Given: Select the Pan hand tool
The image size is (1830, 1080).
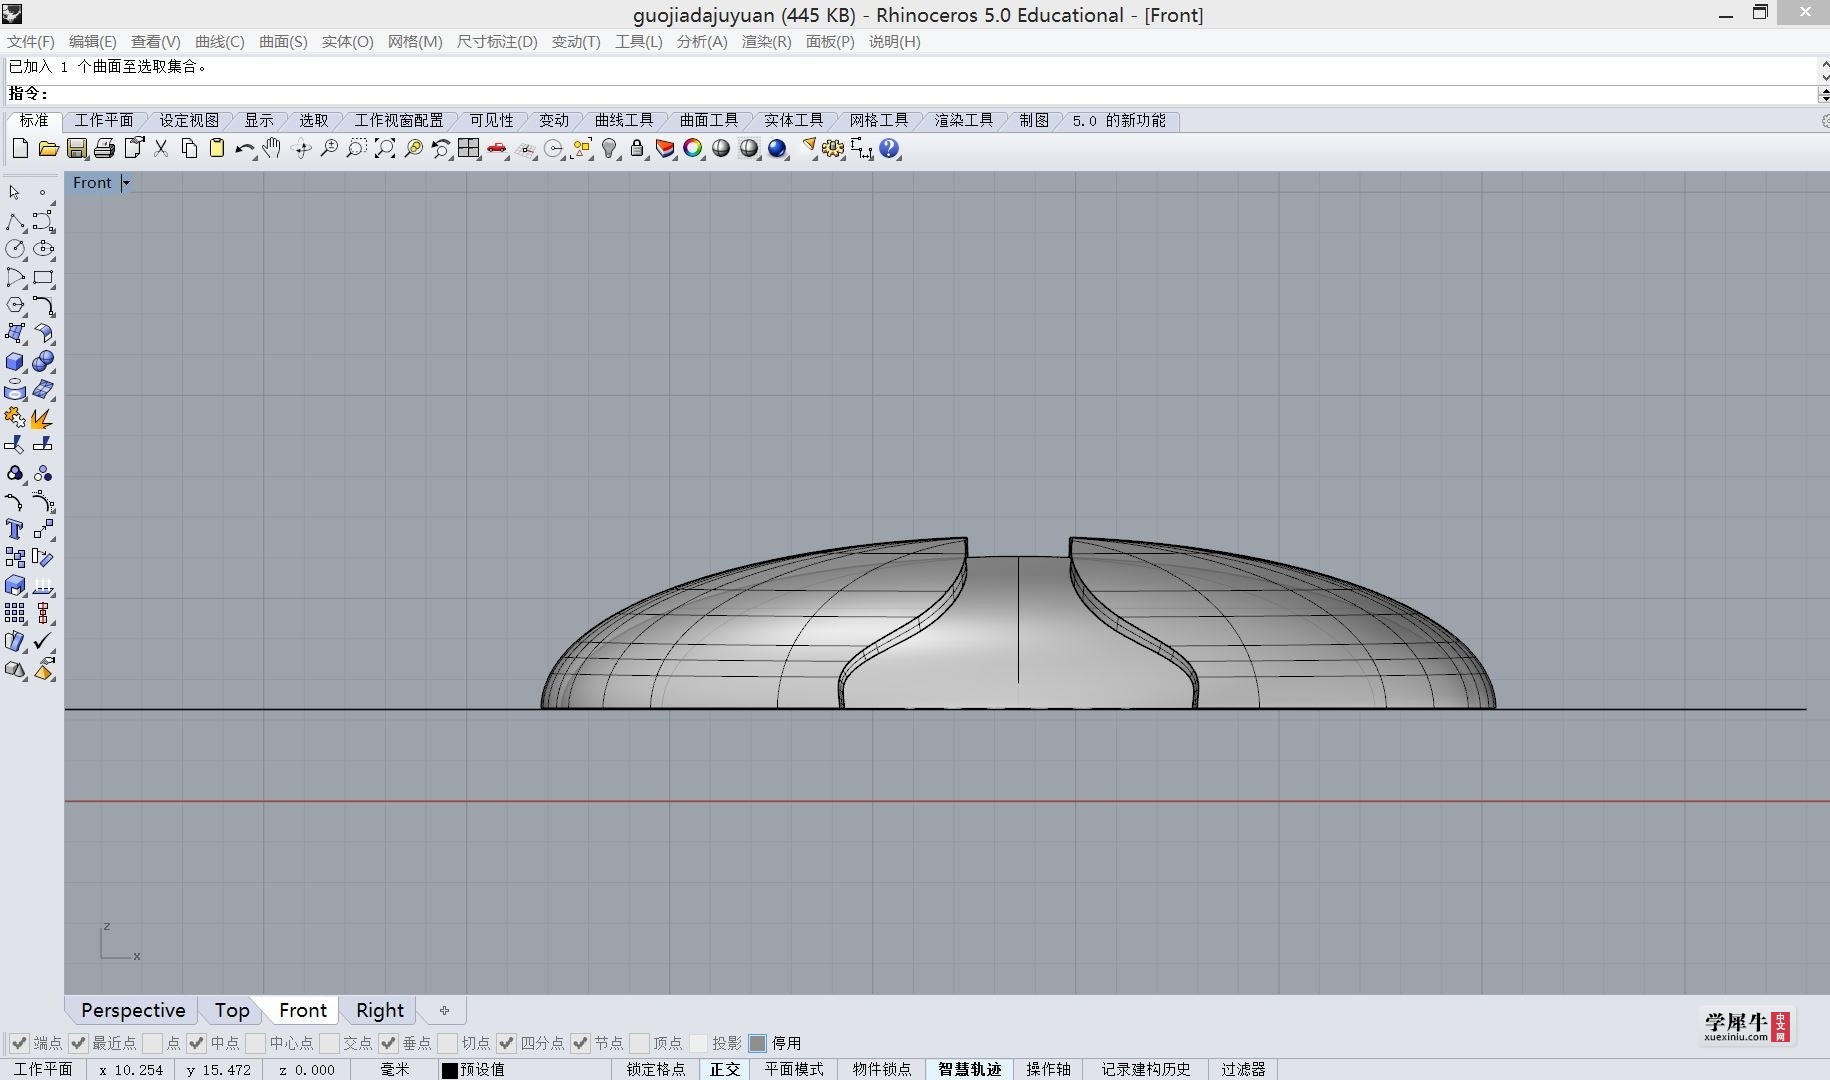Looking at the screenshot, I should 272,149.
